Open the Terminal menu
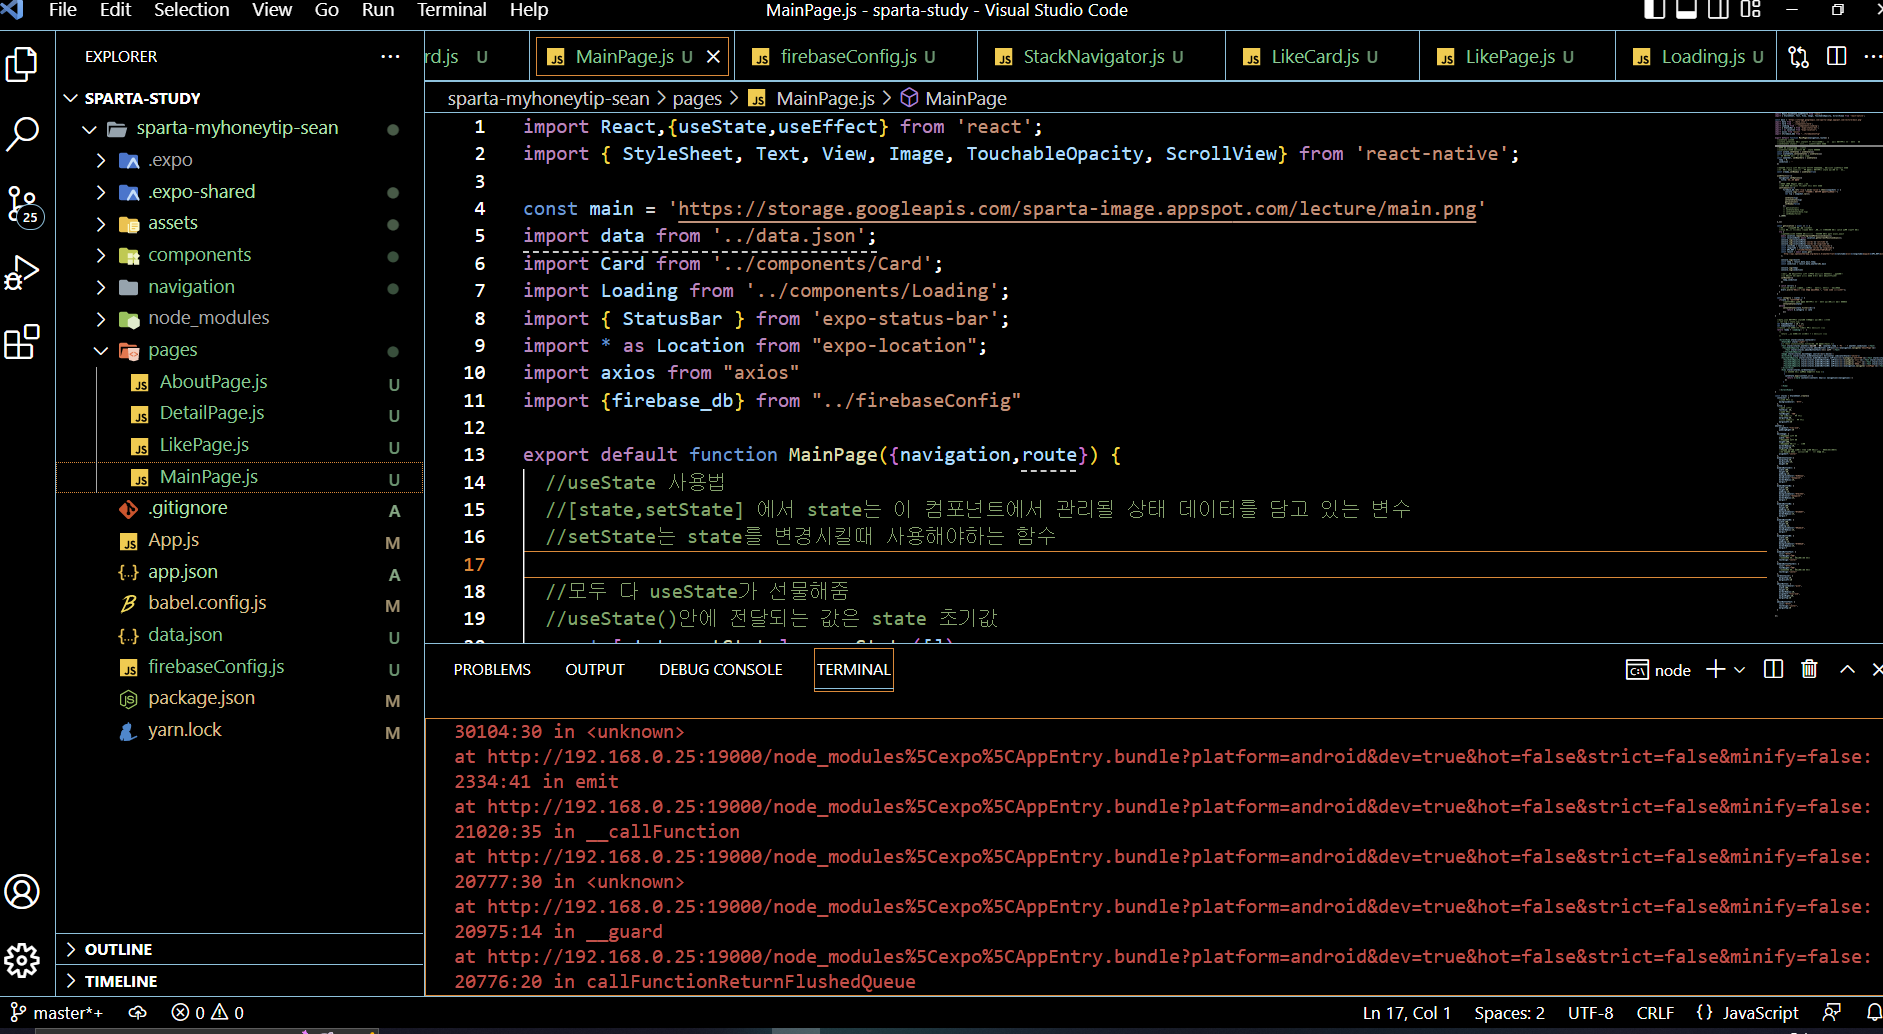 (x=451, y=10)
